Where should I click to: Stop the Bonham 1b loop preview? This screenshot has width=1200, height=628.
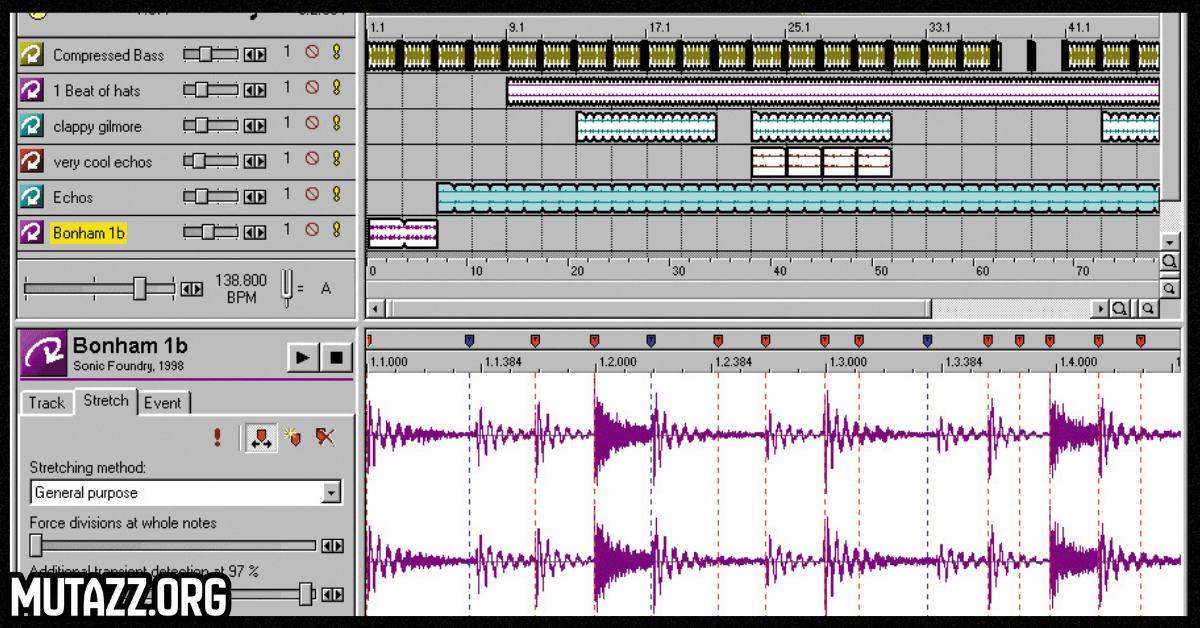tap(336, 357)
